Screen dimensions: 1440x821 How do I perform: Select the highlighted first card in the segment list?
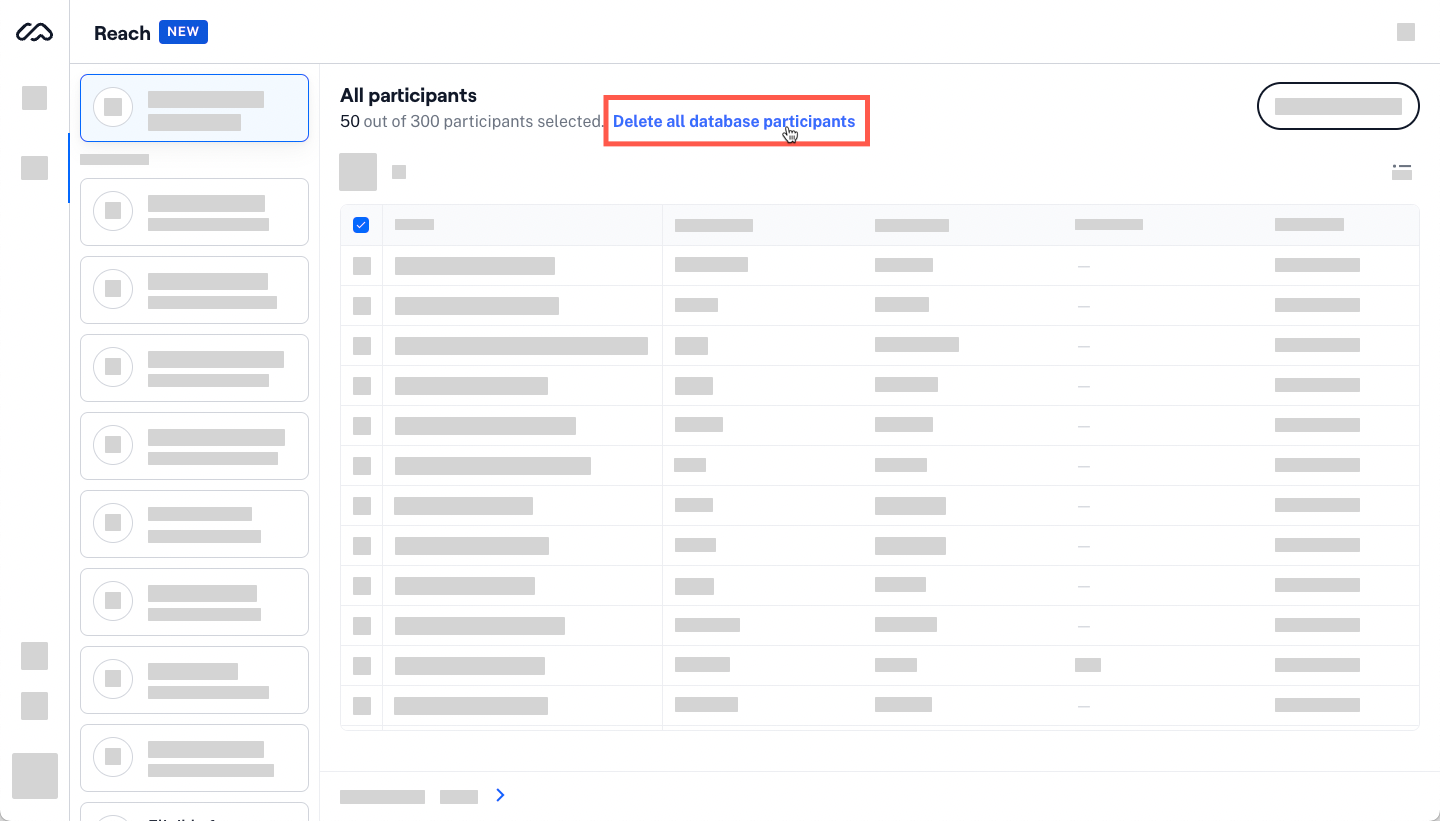(194, 108)
